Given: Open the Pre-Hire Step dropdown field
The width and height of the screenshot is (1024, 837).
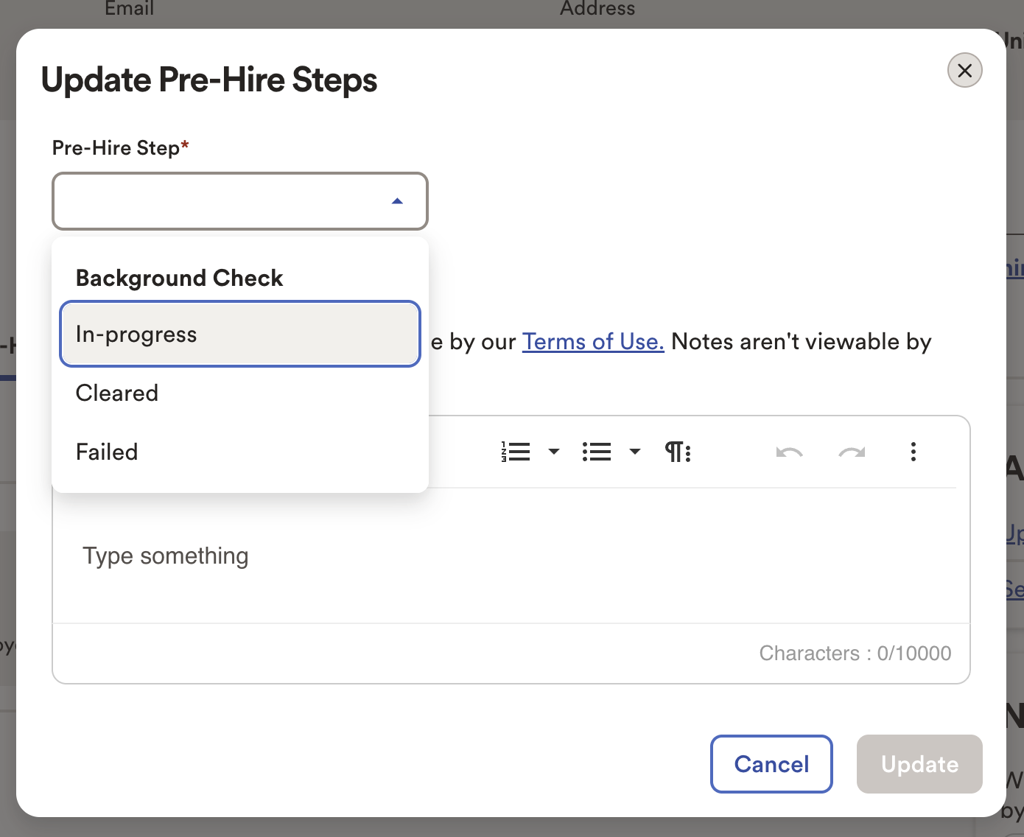Looking at the screenshot, I should 240,201.
